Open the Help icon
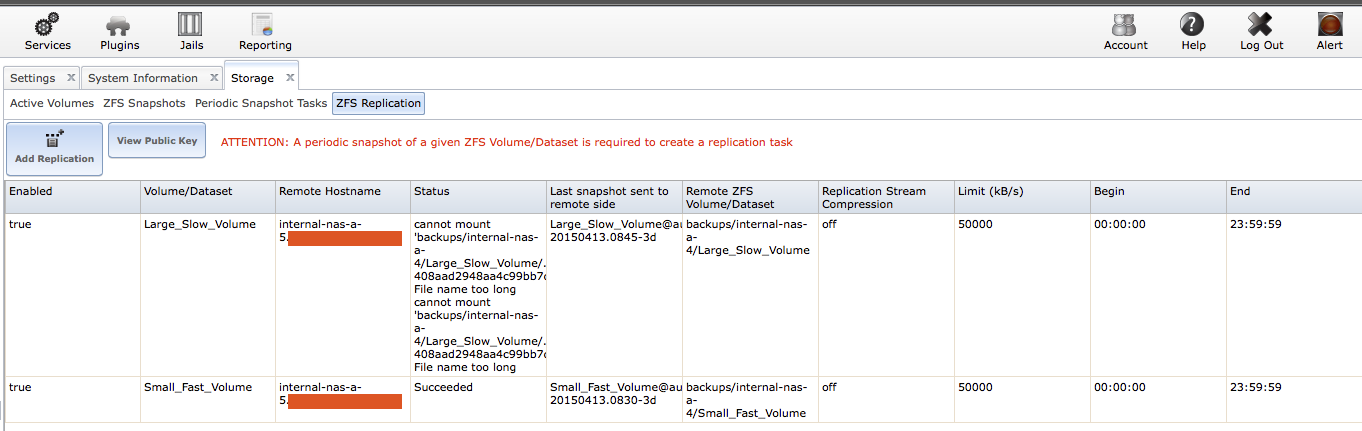 1192,24
